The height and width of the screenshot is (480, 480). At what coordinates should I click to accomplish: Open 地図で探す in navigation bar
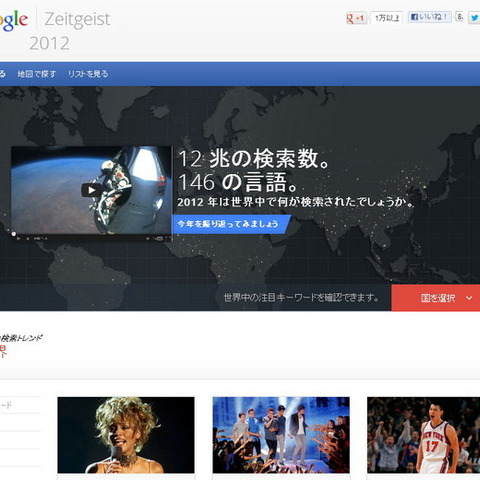37,74
